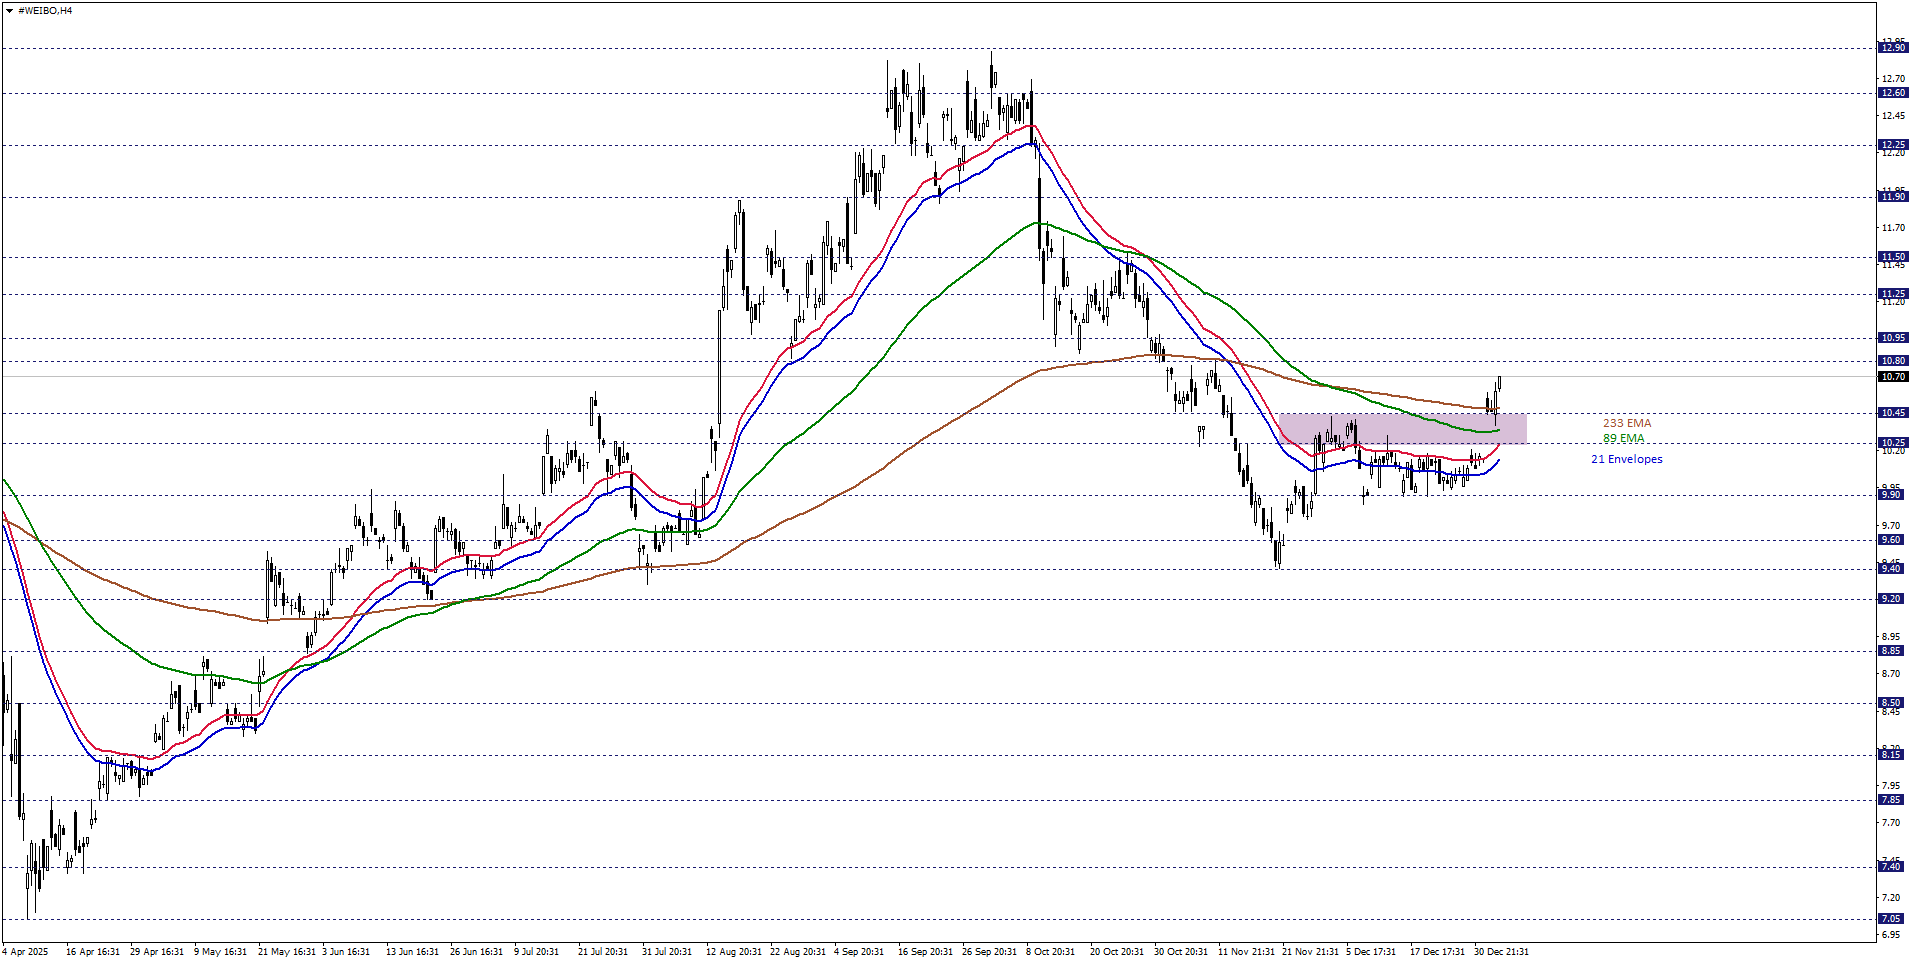This screenshot has width=1916, height=963.
Task: Click the 11.90 price level tag
Action: [x=1893, y=197]
